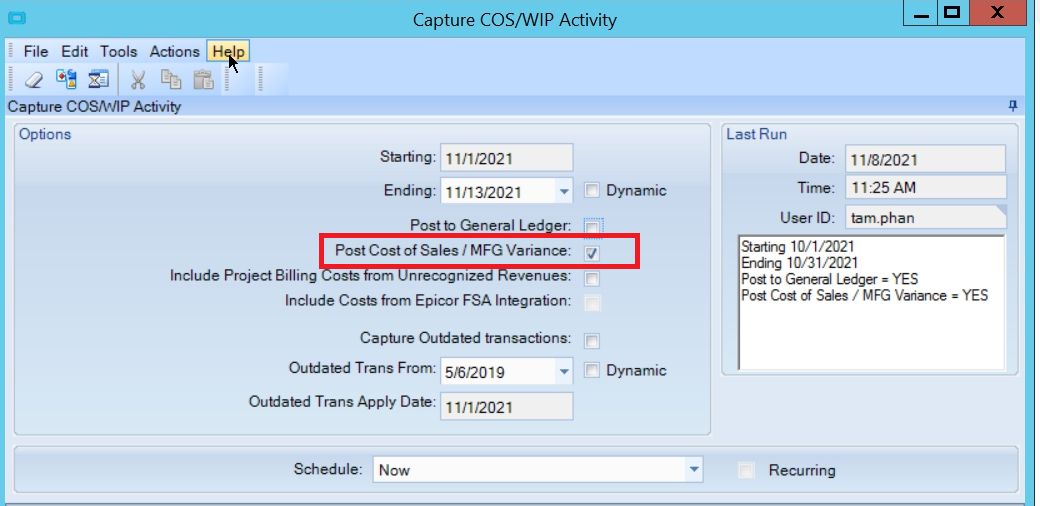Open the Ending date dropdown arrow

pos(564,192)
